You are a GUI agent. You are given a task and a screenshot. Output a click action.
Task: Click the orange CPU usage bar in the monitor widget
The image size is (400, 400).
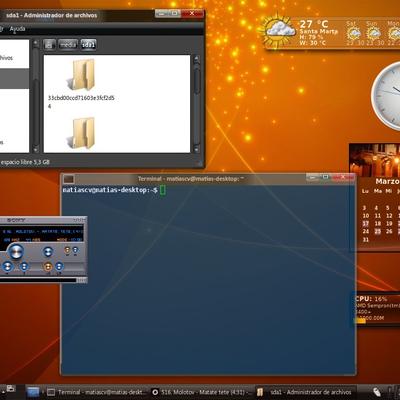click(360, 320)
